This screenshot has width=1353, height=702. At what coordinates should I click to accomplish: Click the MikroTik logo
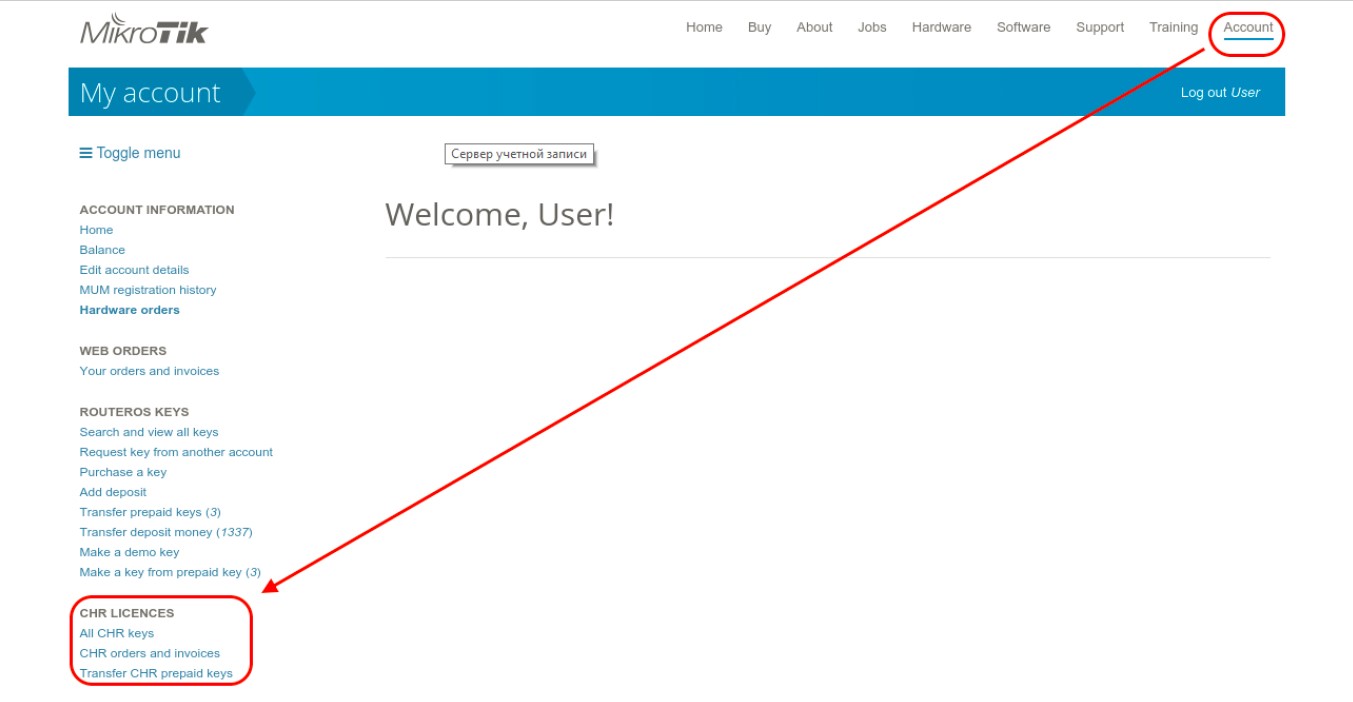pos(144,30)
